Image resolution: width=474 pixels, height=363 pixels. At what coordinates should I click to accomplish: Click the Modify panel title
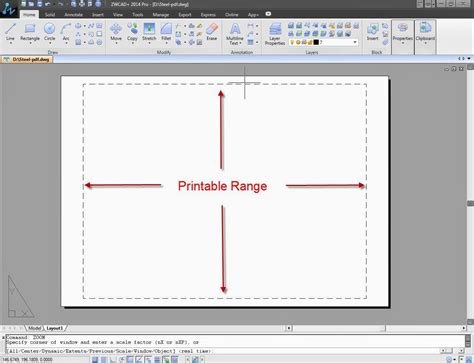(164, 52)
